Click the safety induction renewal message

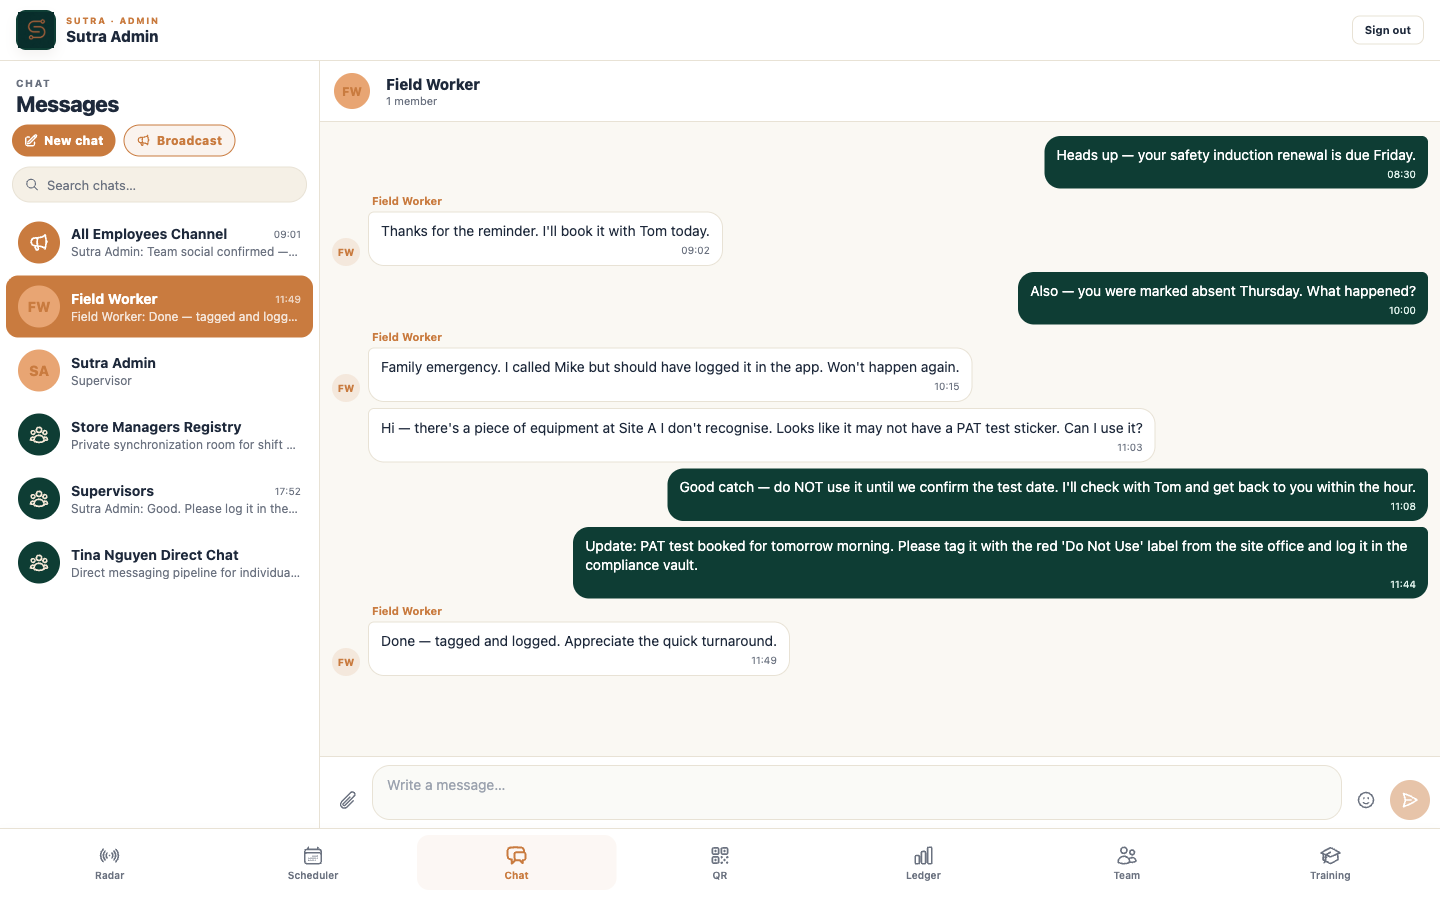coord(1236,163)
